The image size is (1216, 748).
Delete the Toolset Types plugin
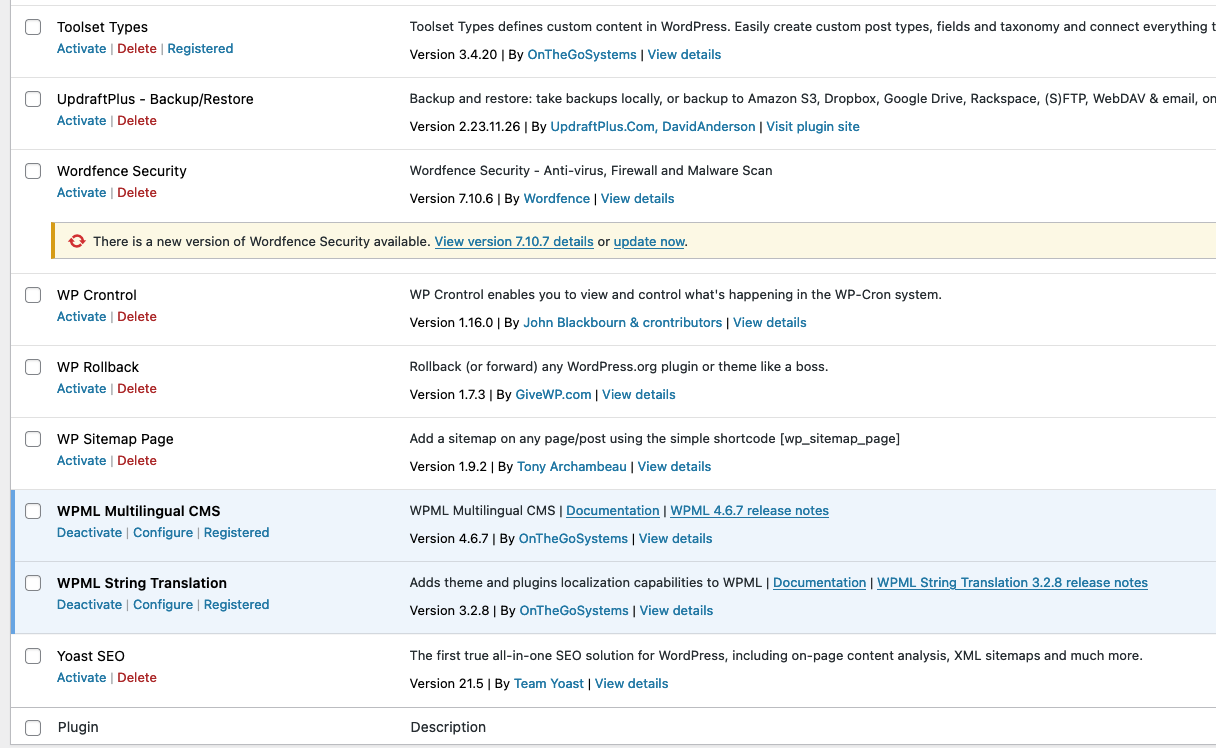(137, 48)
